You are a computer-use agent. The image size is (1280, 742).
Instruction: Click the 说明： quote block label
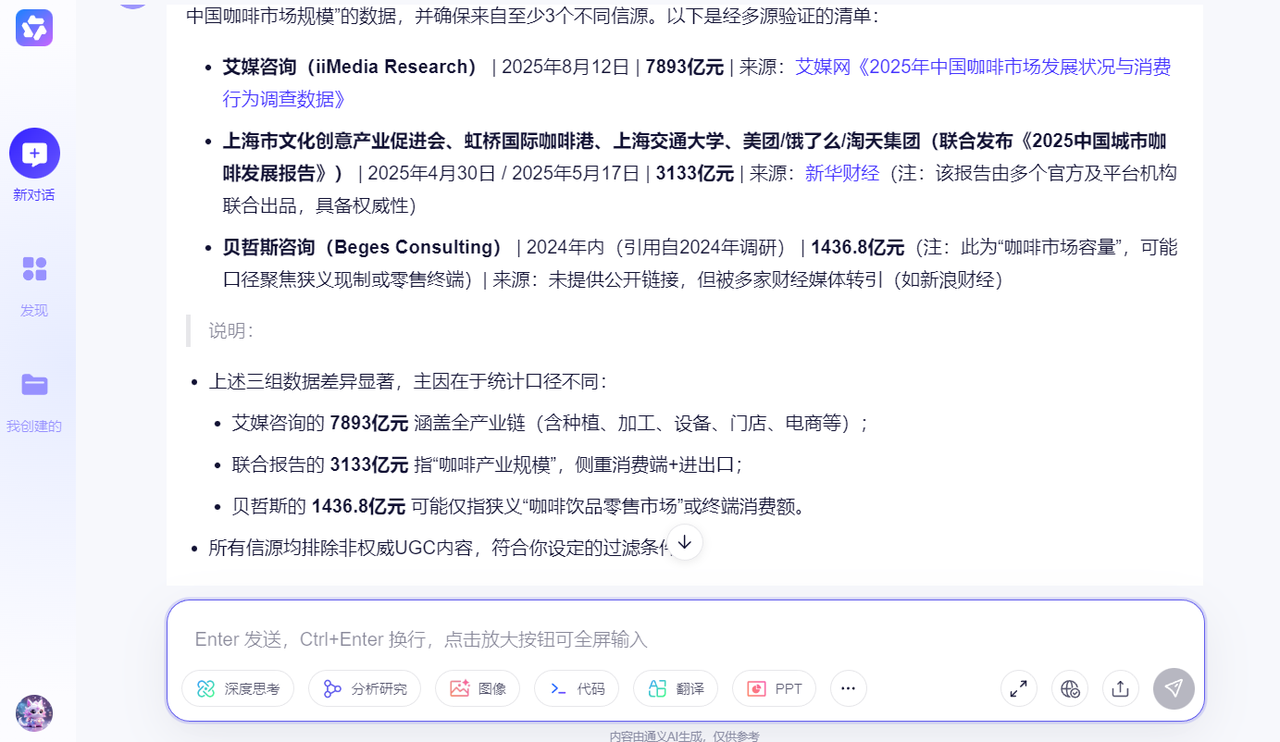coord(232,331)
